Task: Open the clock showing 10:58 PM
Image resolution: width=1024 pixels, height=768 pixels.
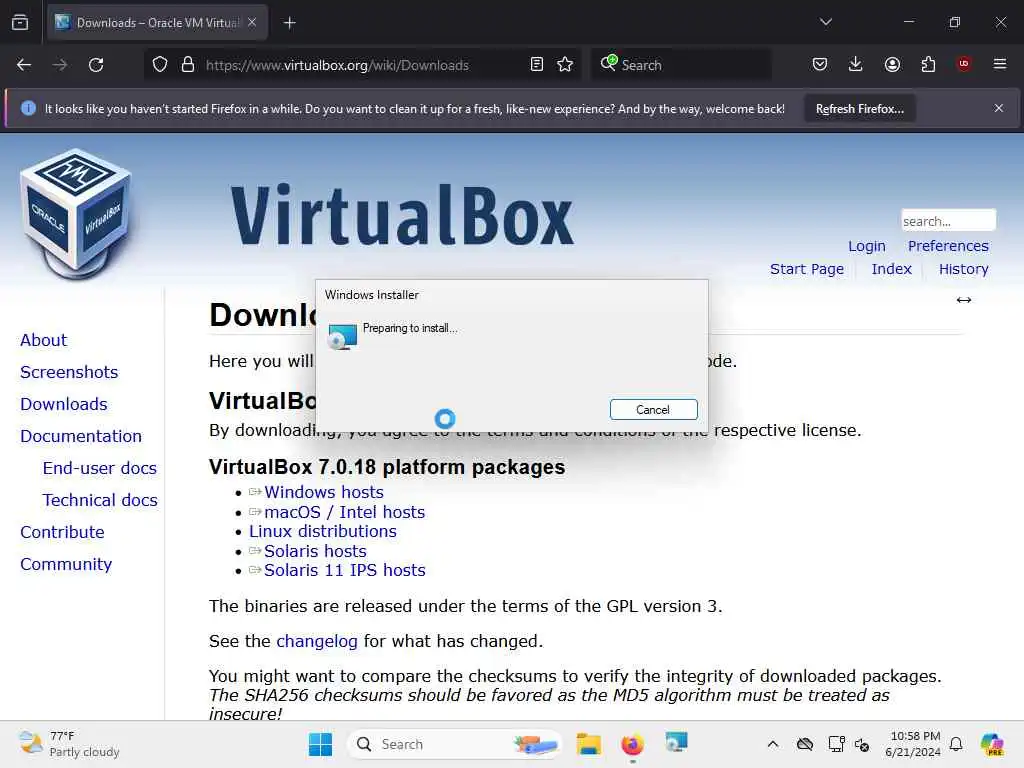Action: 914,744
